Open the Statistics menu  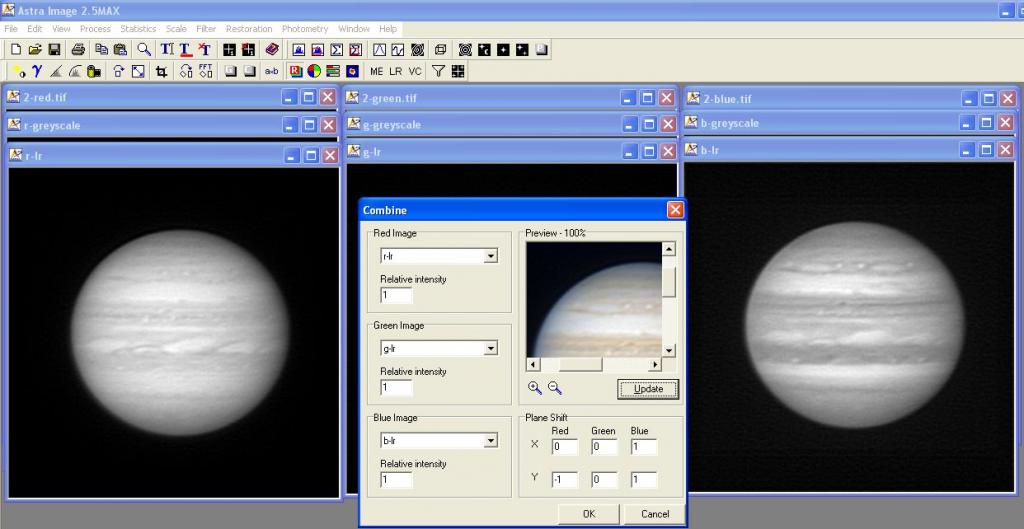[x=138, y=29]
